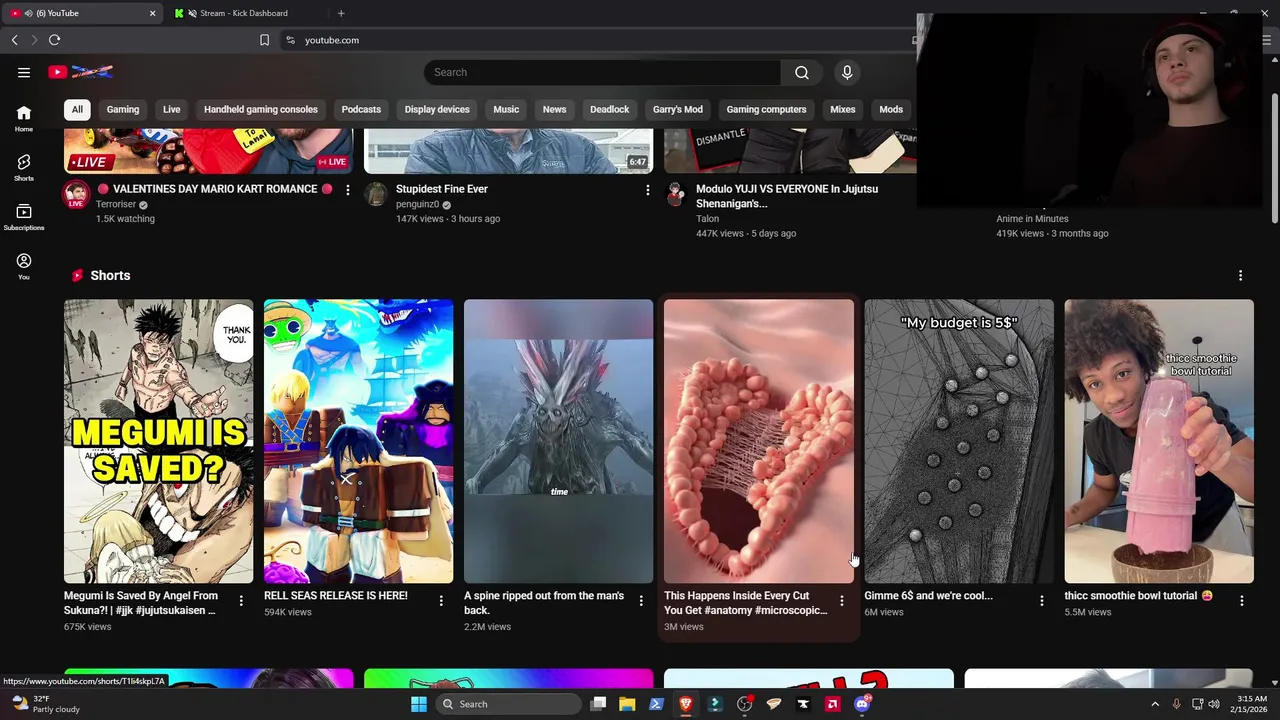Open options for RELL SEAS RELEASE short

tap(441, 601)
